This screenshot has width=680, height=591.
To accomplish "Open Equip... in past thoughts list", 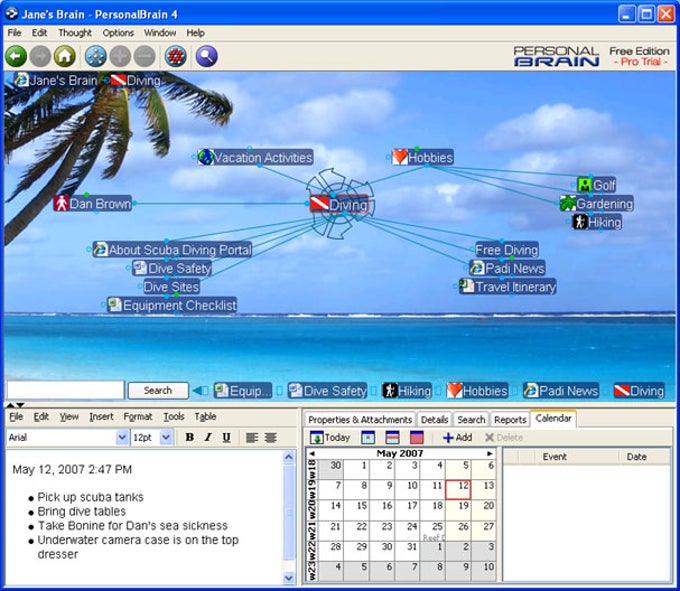I will click(243, 391).
